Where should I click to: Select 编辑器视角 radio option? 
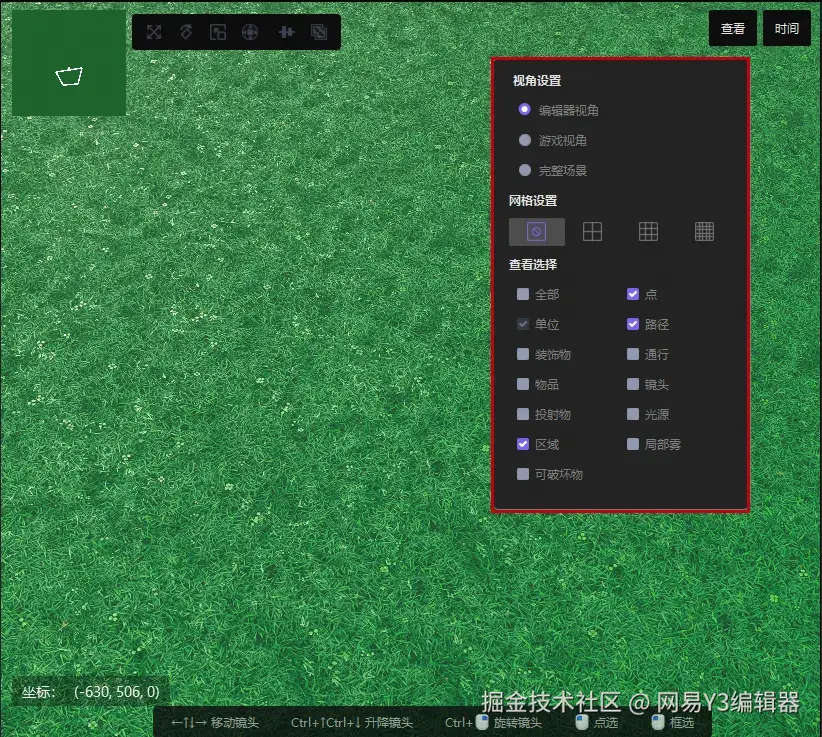(x=524, y=110)
